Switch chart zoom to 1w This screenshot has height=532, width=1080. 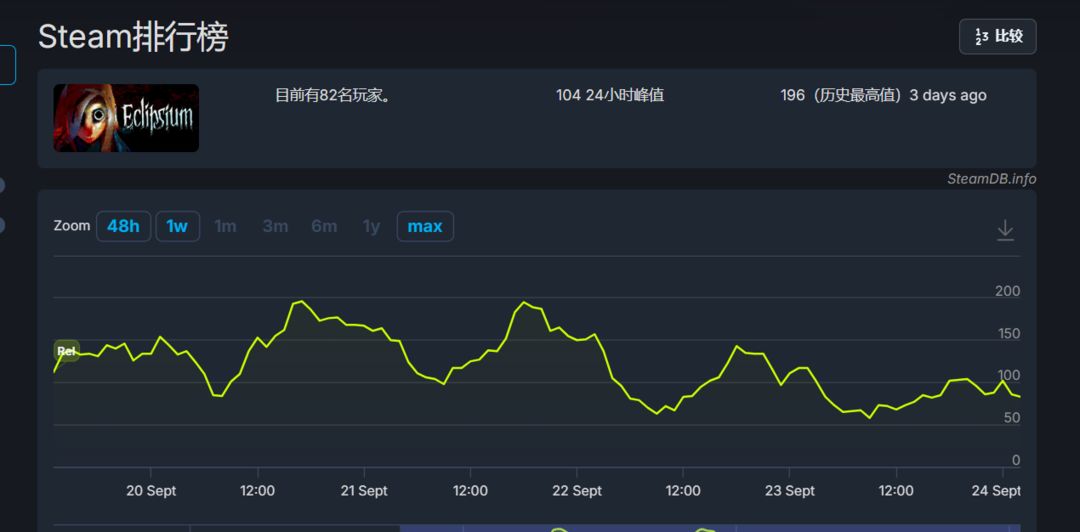(x=177, y=226)
